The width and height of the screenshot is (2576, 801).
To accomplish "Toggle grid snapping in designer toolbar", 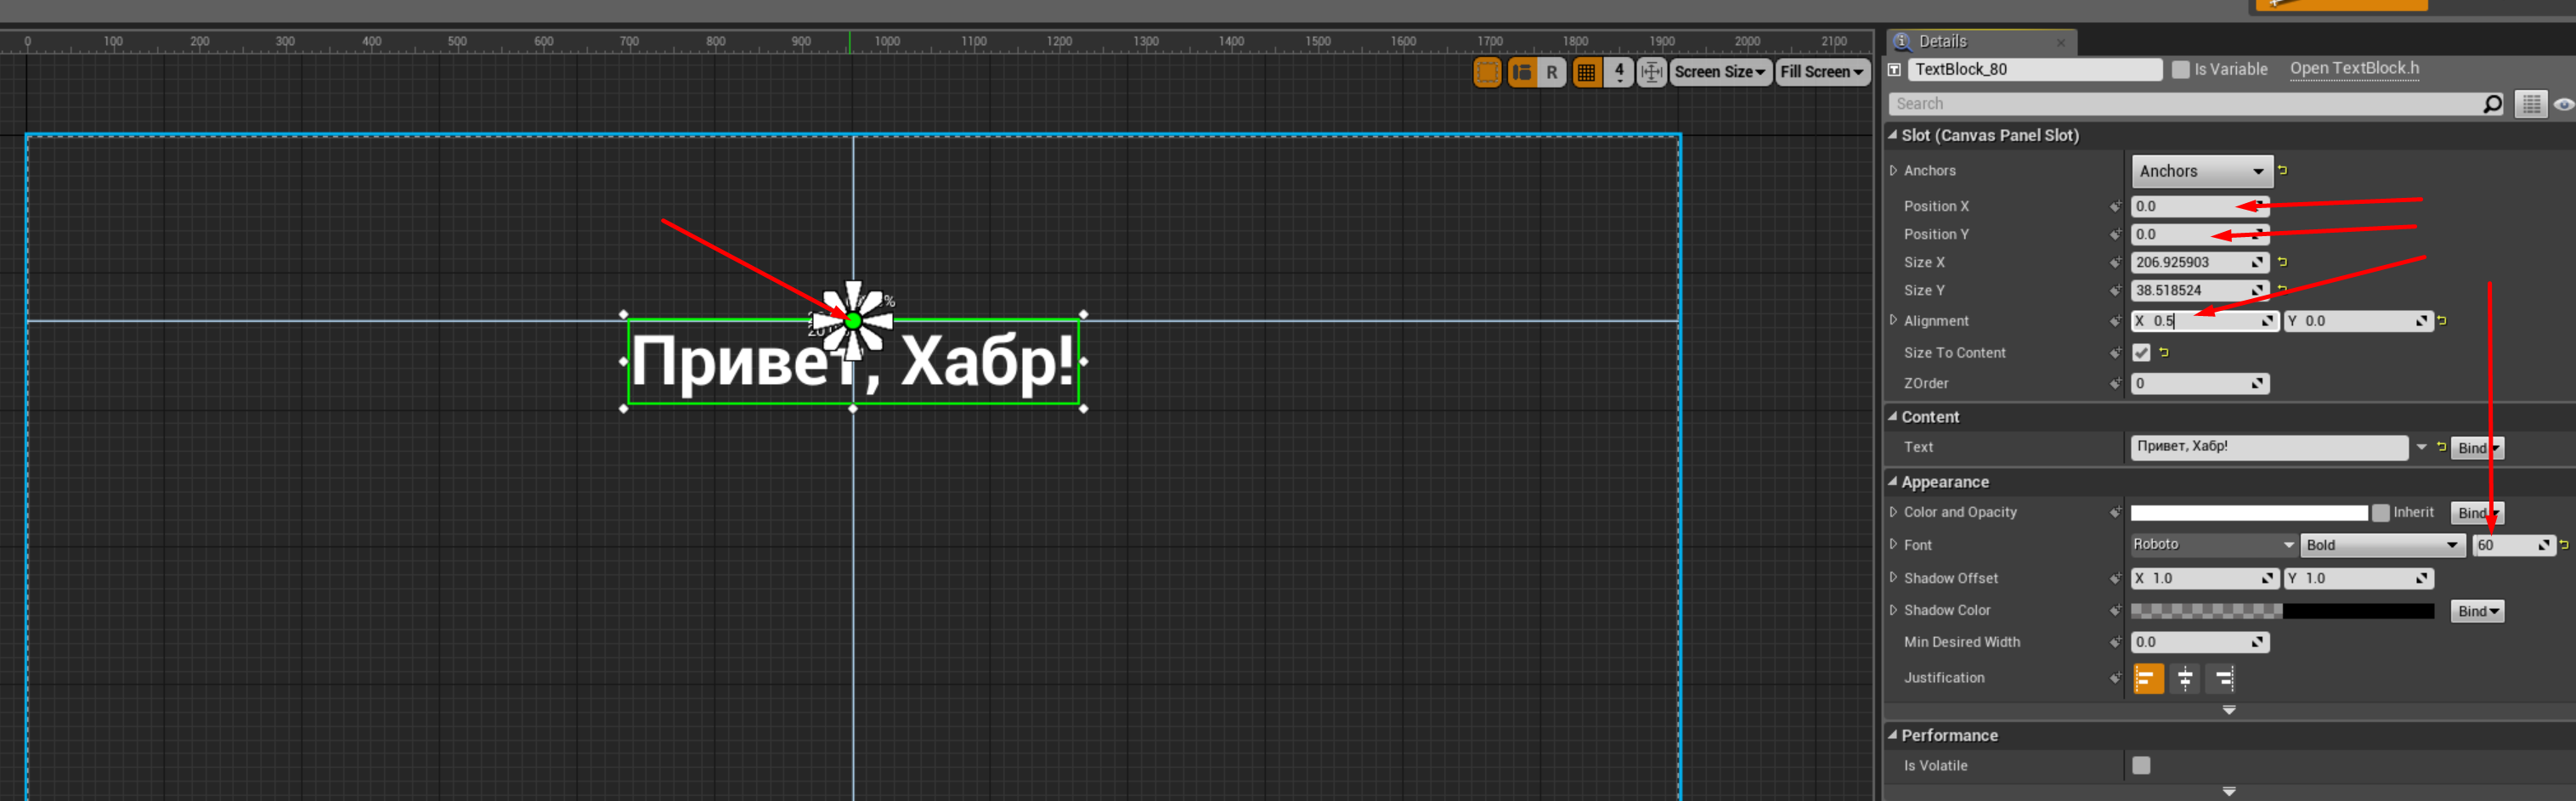I will (1587, 72).
